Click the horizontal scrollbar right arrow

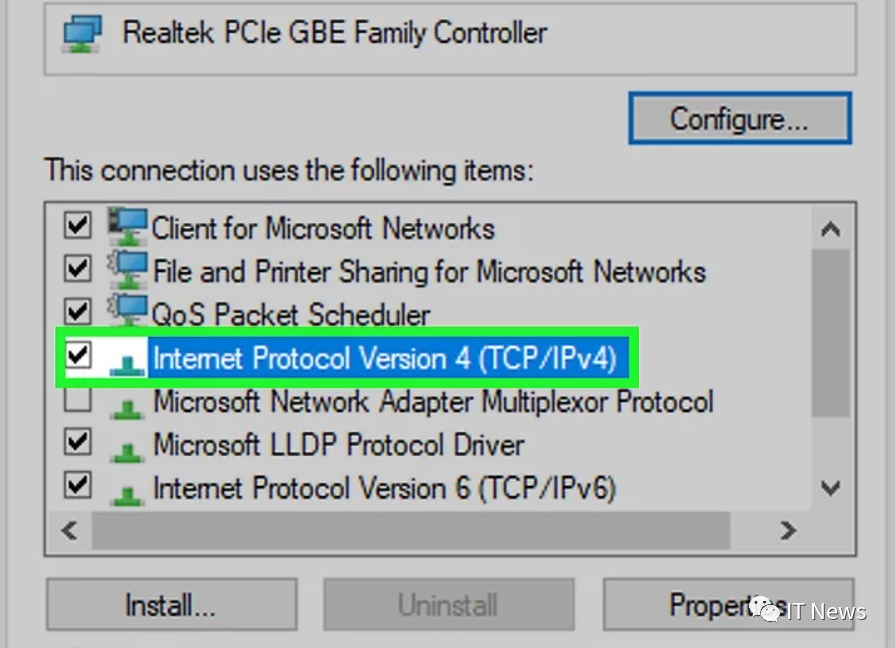click(x=789, y=530)
